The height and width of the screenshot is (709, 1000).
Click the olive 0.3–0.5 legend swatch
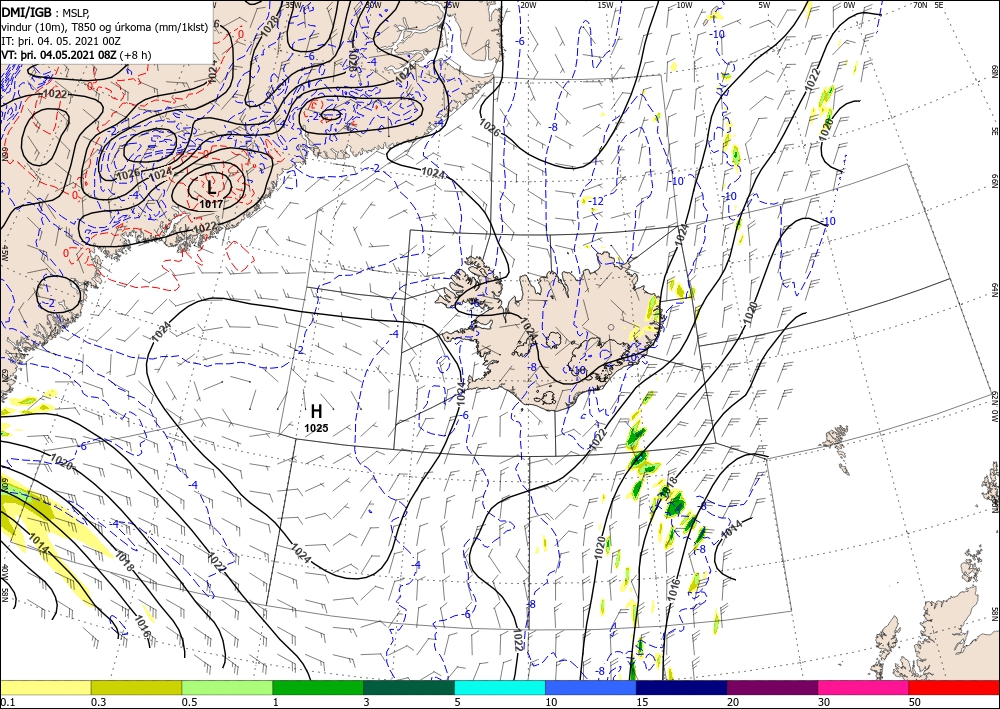tap(136, 687)
